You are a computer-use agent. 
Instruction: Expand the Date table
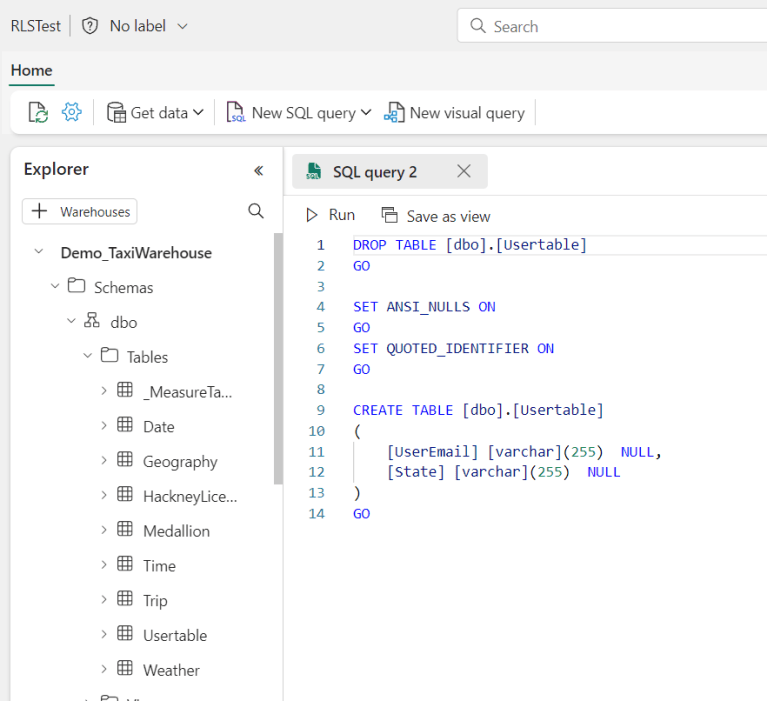pos(104,426)
